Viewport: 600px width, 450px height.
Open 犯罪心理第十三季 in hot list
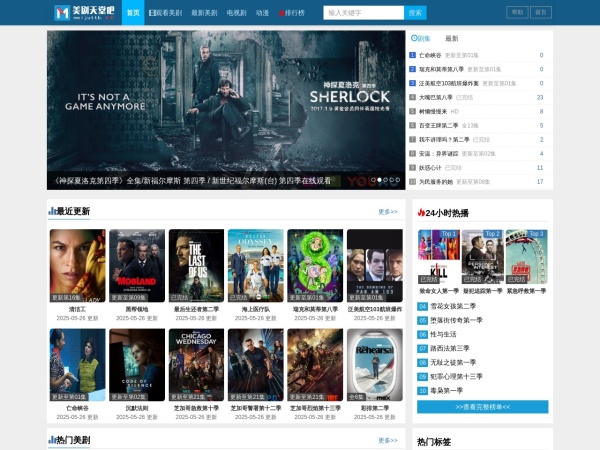[x=456, y=377]
